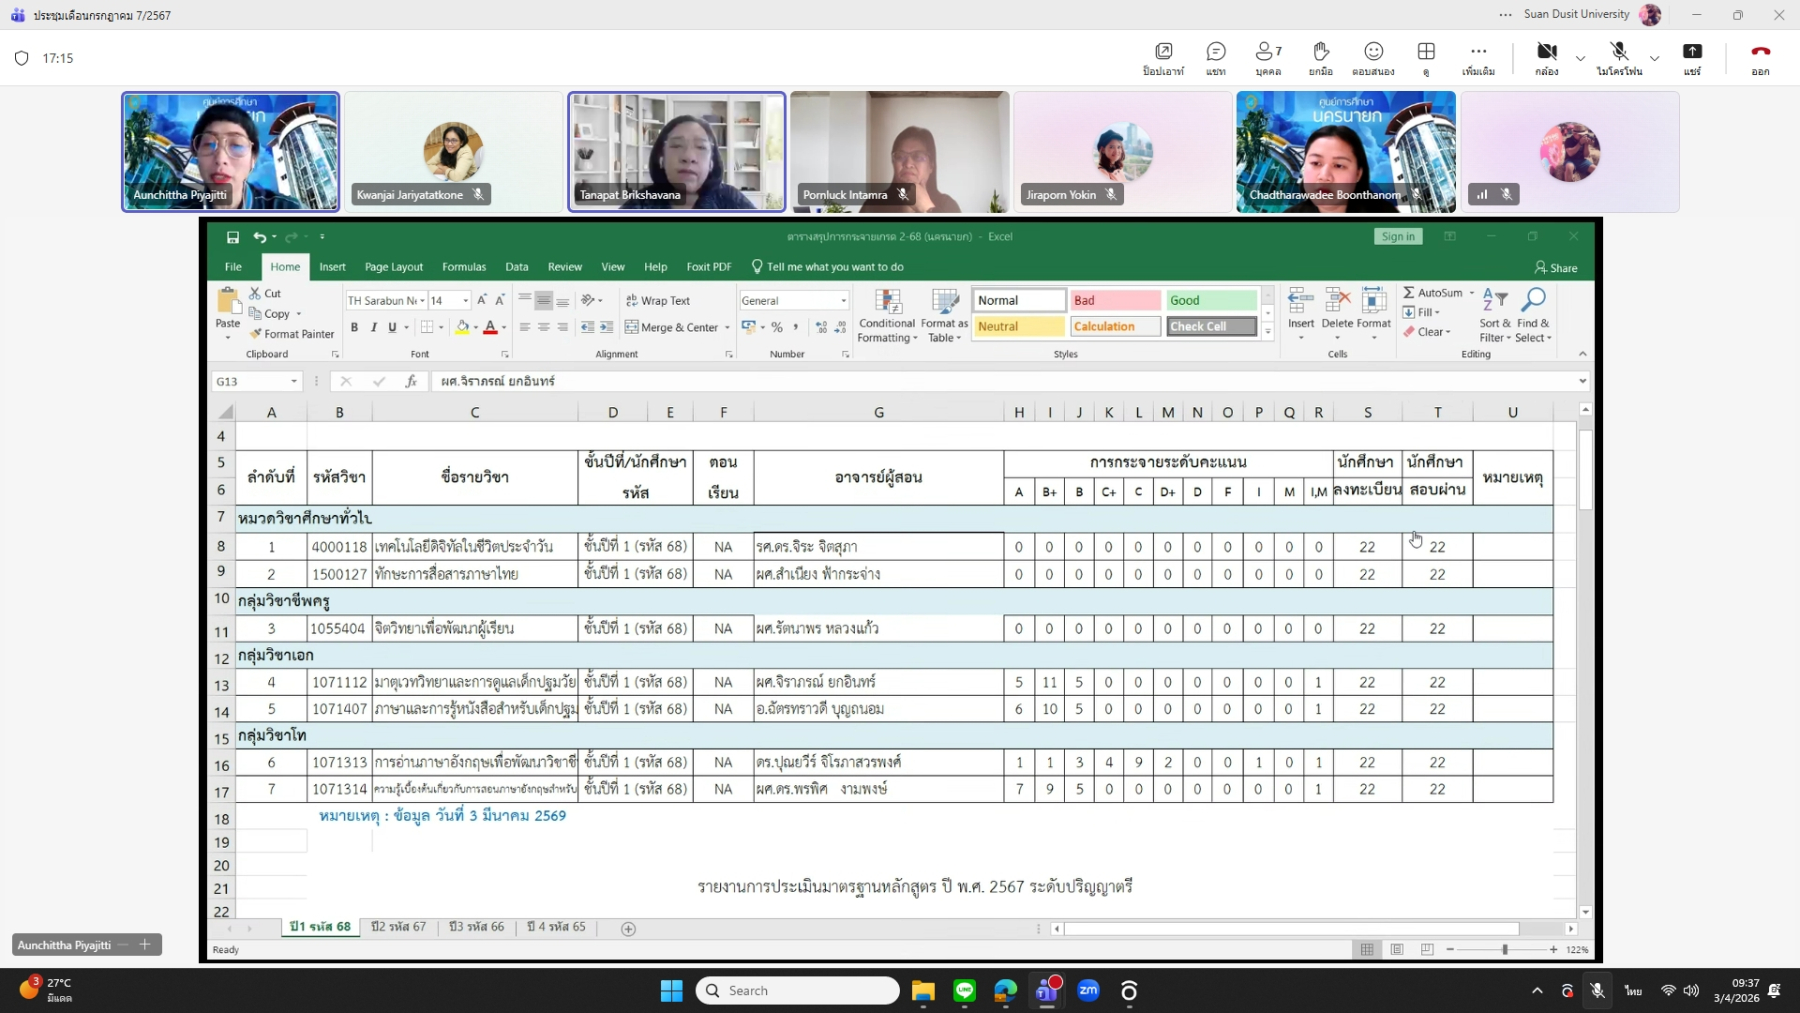
Task: Expand the font size dropdown
Action: tap(465, 301)
